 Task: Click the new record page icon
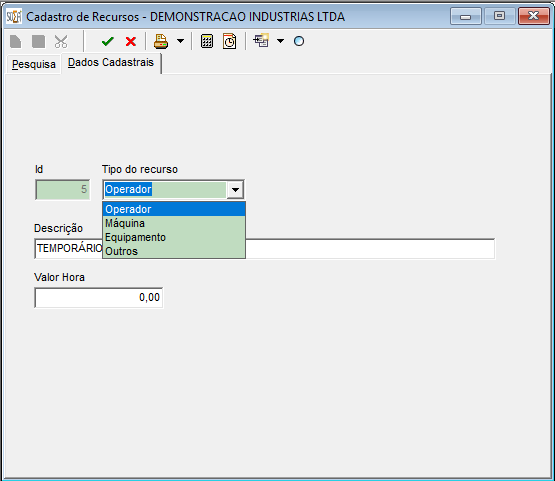click(x=16, y=41)
